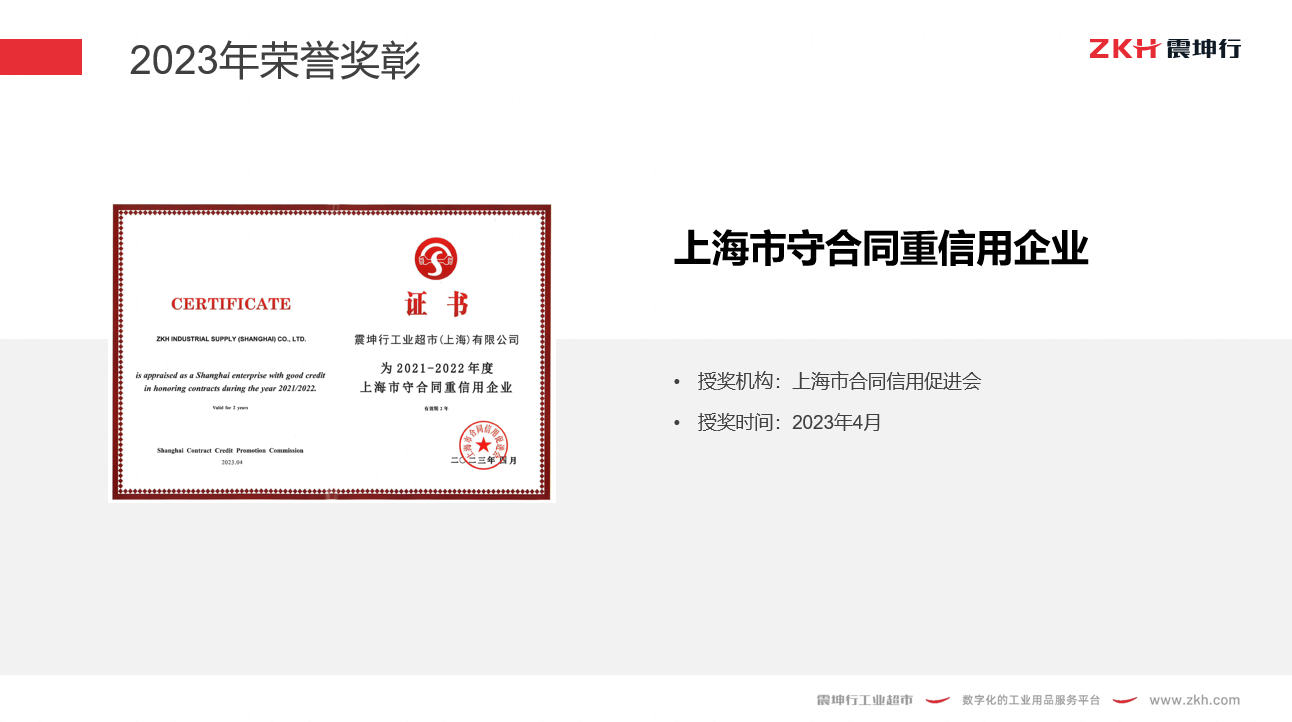Click the bullet 授奖时间：2023年4月
Screen dimensions: 1292x722
click(x=778, y=422)
